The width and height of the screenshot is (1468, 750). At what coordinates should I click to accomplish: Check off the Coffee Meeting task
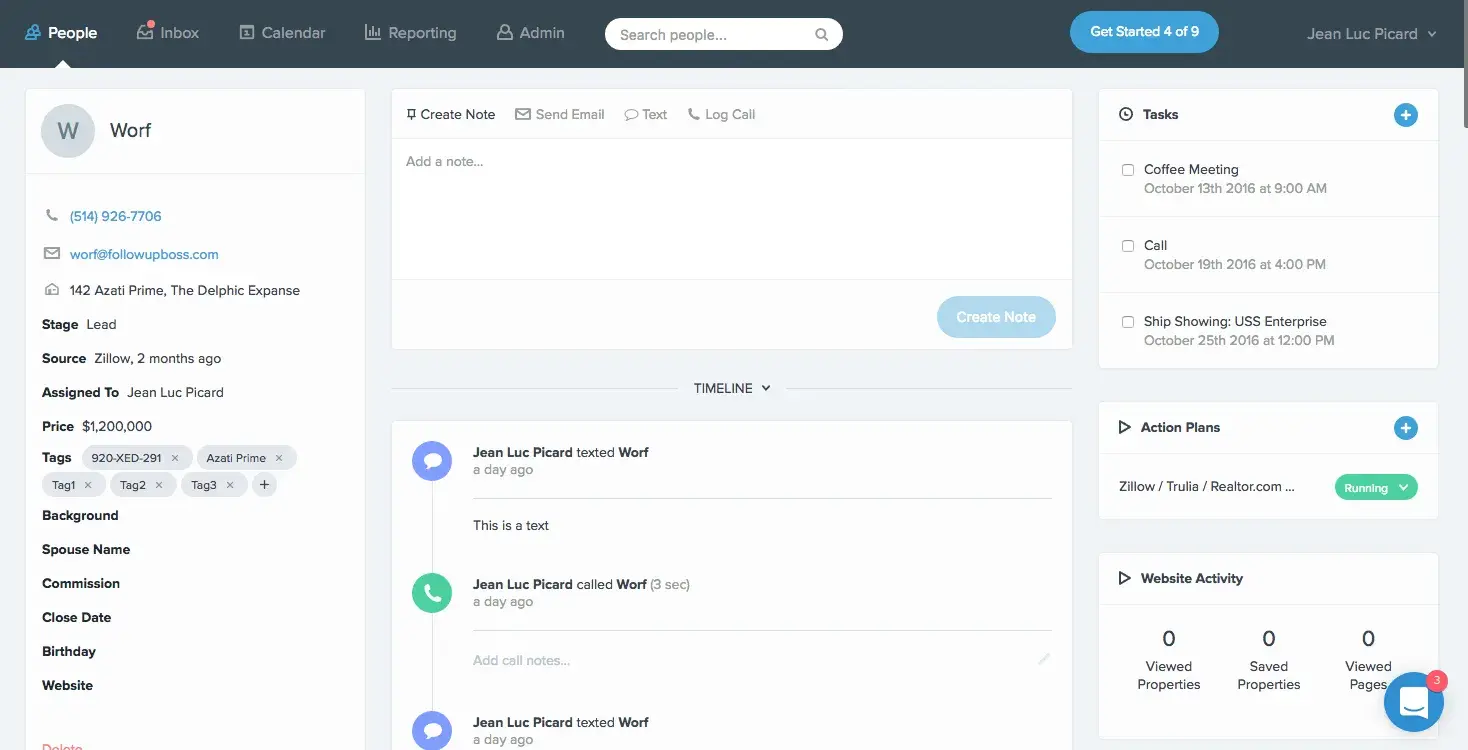[1127, 169]
